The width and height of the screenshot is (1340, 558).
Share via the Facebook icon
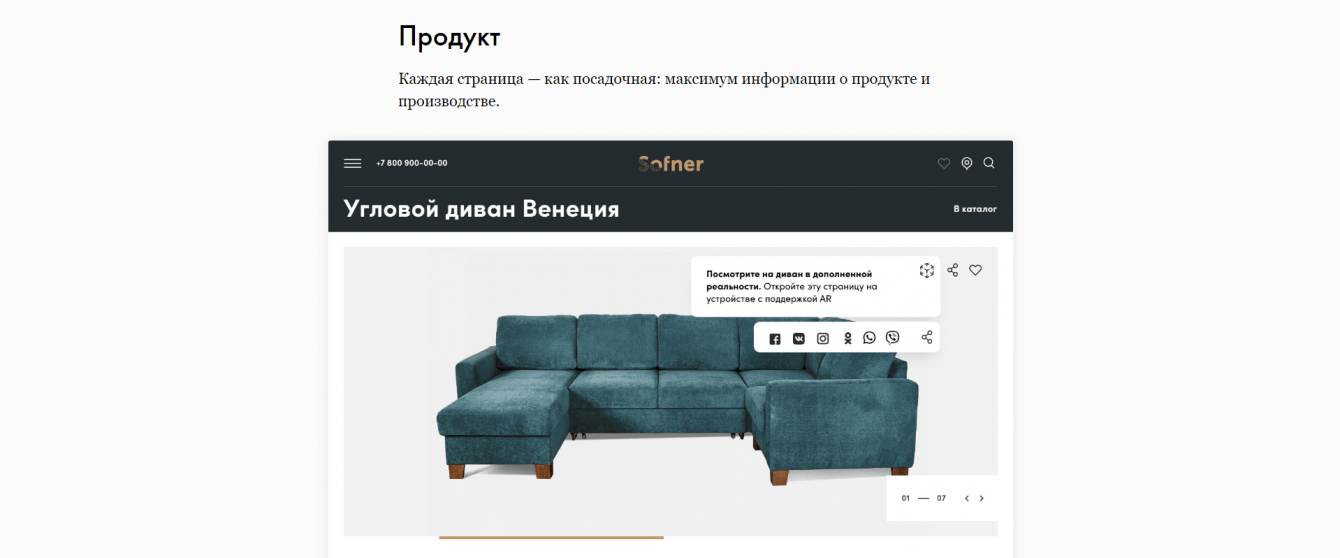coord(775,339)
